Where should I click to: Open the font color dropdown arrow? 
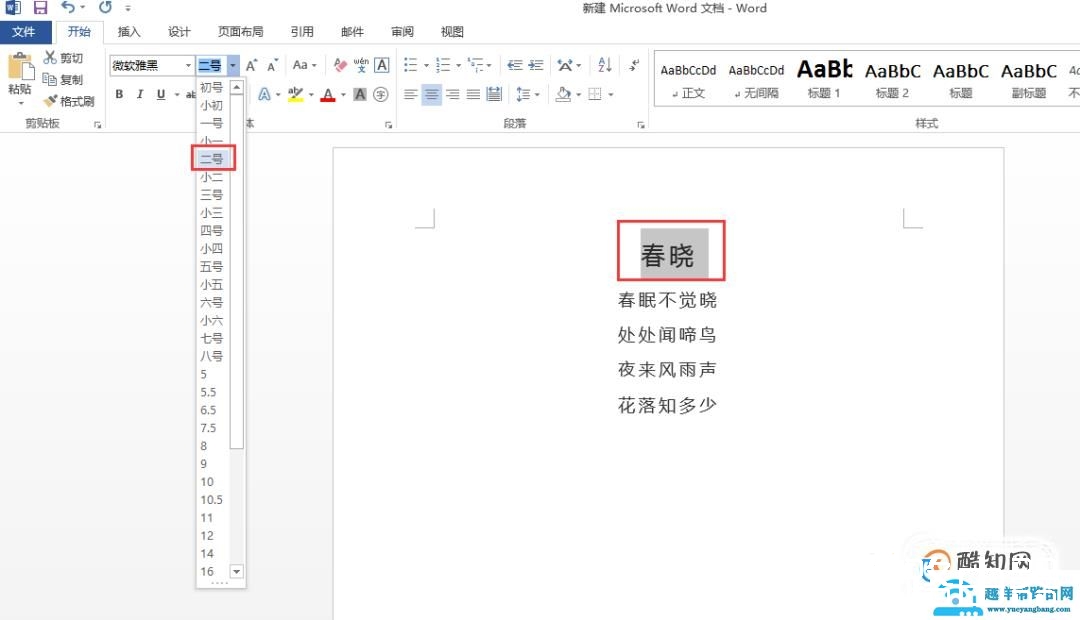(341, 93)
